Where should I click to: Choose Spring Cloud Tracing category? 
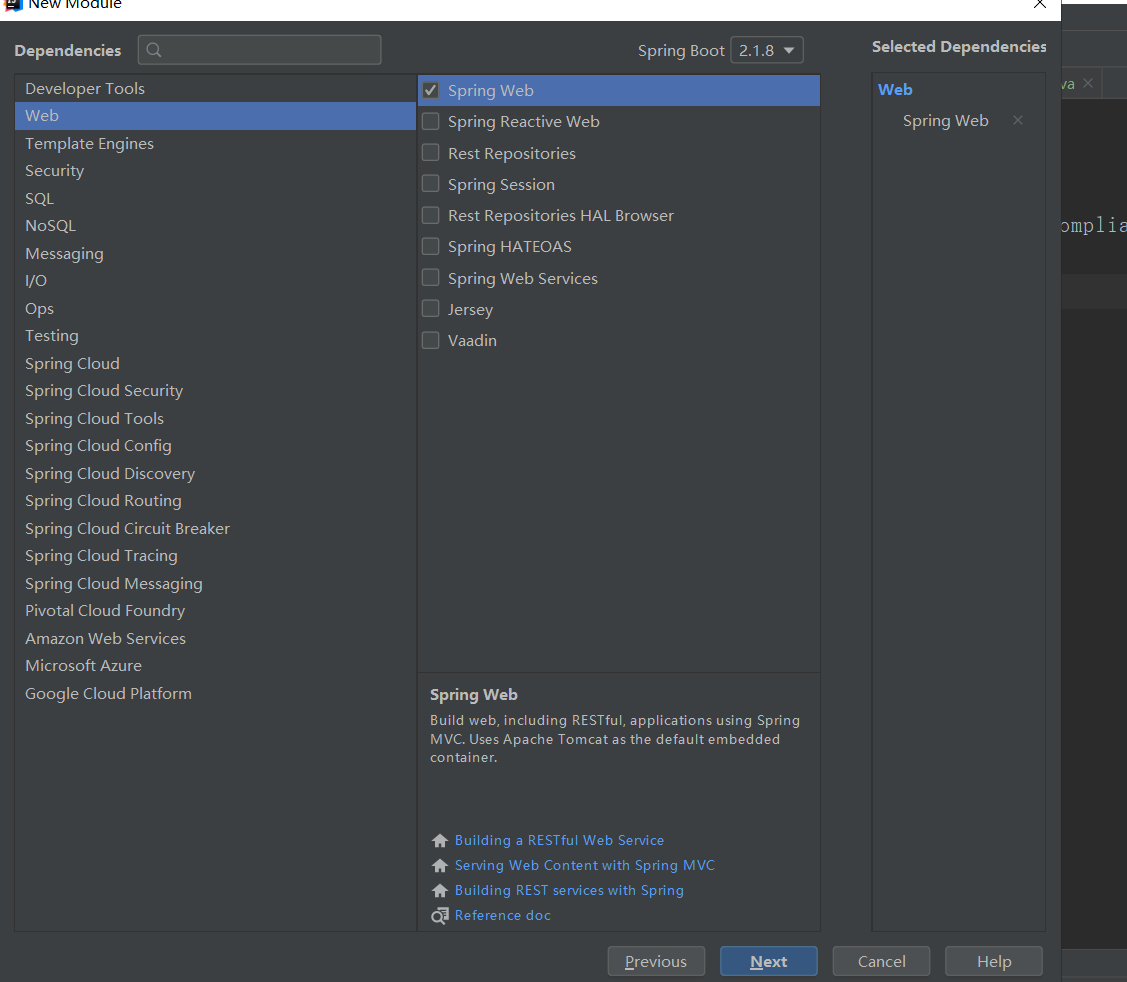pyautogui.click(x=215, y=556)
